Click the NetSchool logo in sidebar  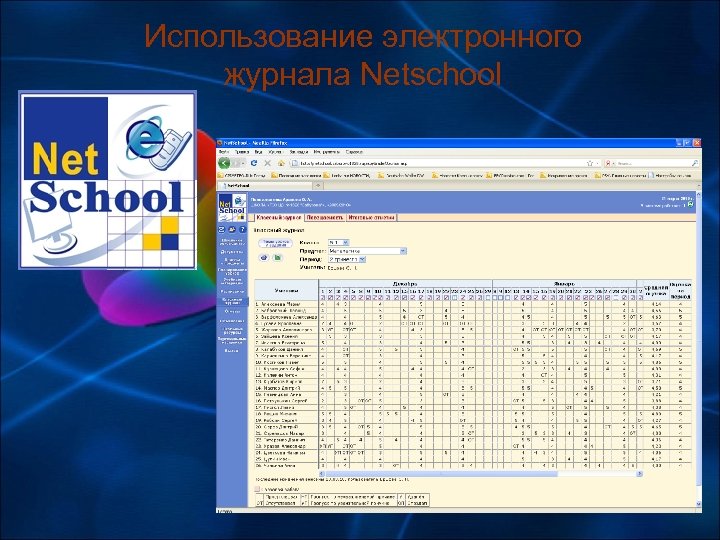click(232, 208)
